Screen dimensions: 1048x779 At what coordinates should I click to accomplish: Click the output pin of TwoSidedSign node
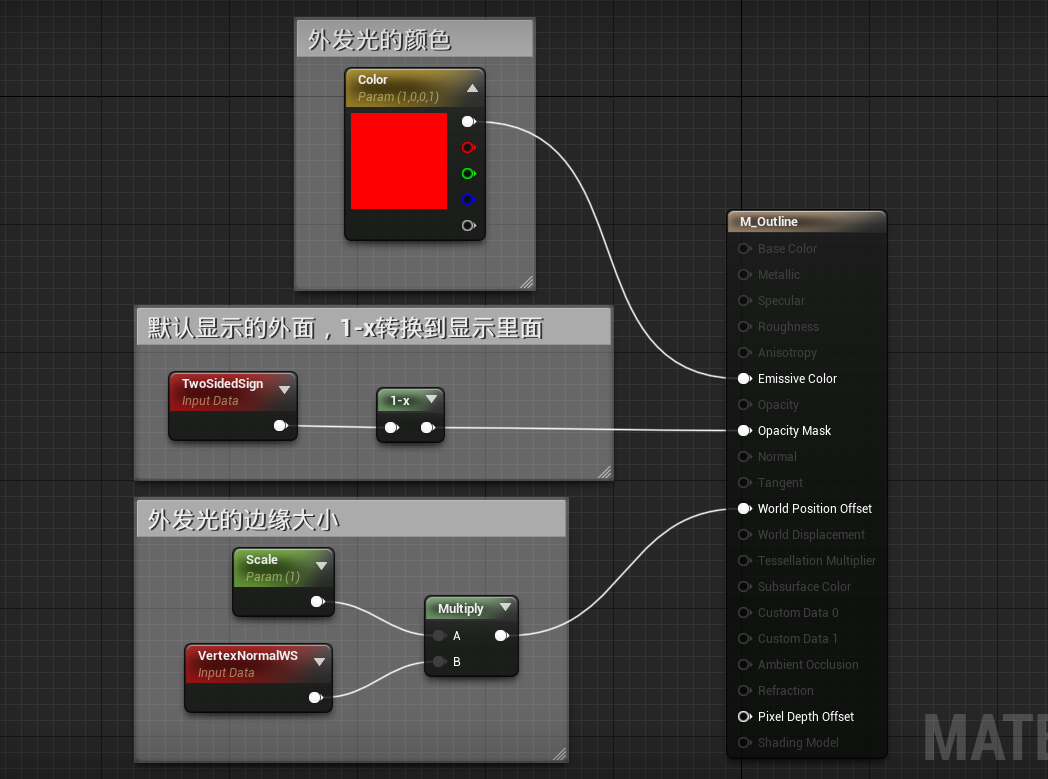(x=281, y=425)
